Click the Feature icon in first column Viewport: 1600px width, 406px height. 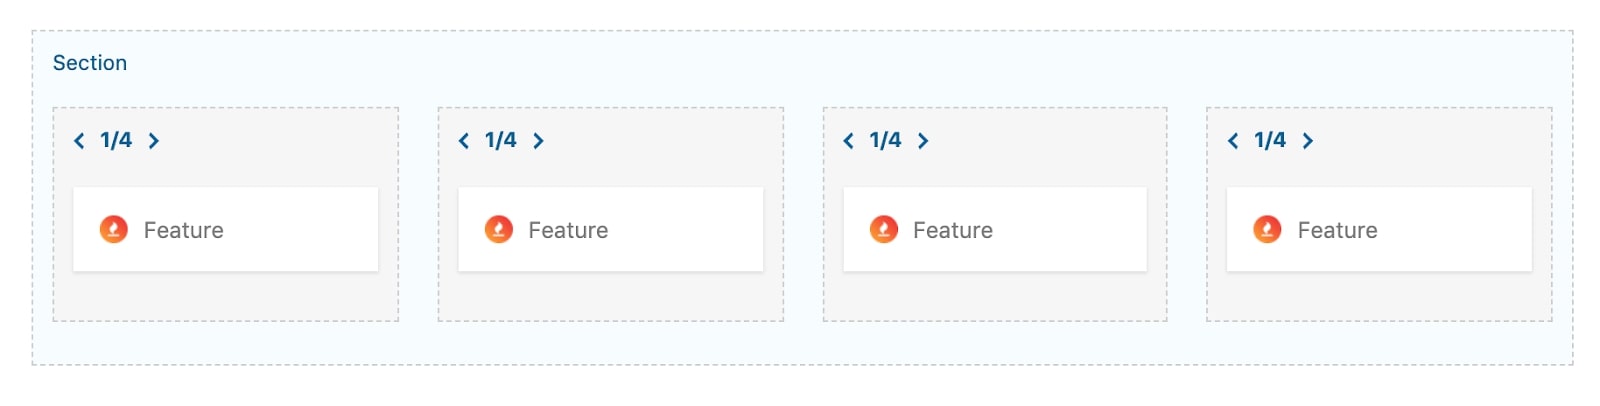[114, 230]
